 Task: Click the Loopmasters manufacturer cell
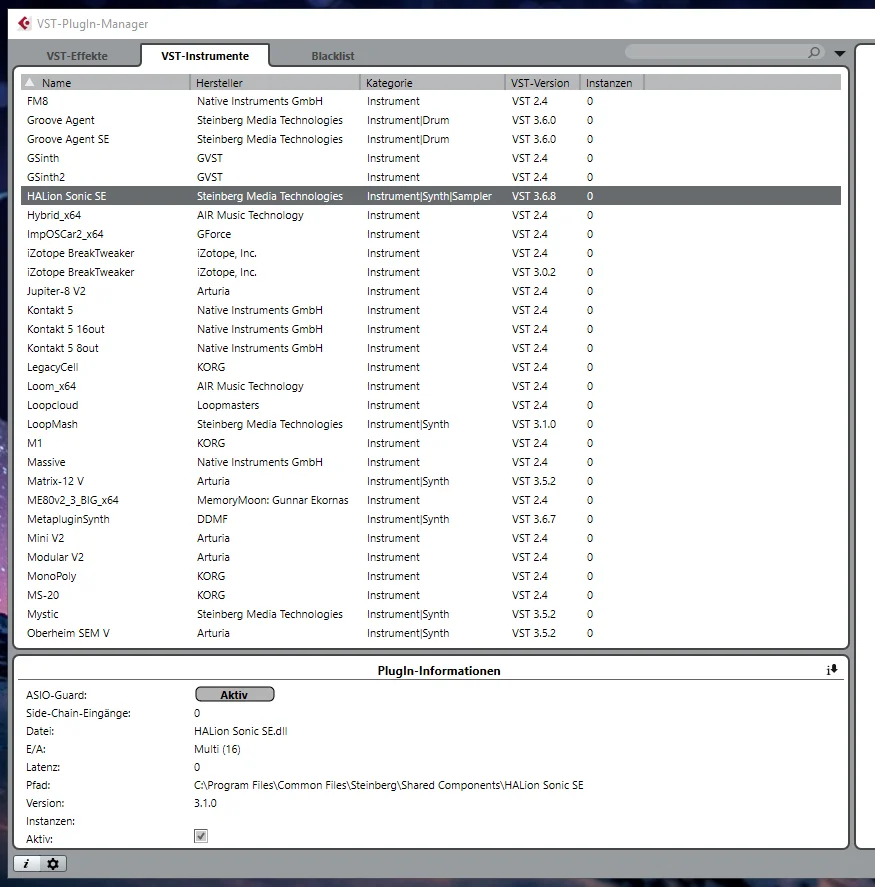[x=228, y=405]
